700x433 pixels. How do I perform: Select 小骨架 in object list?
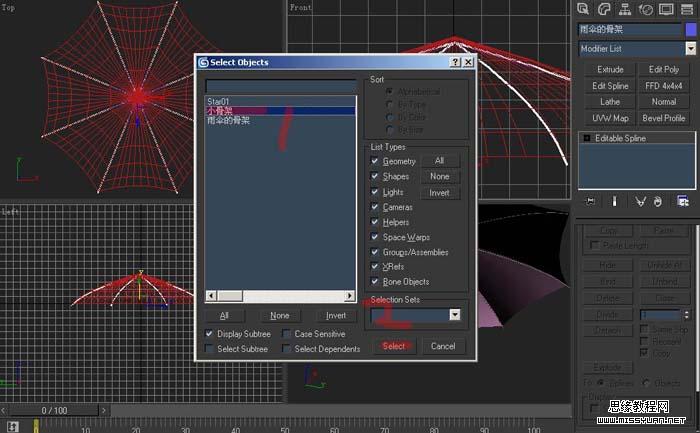click(x=280, y=111)
